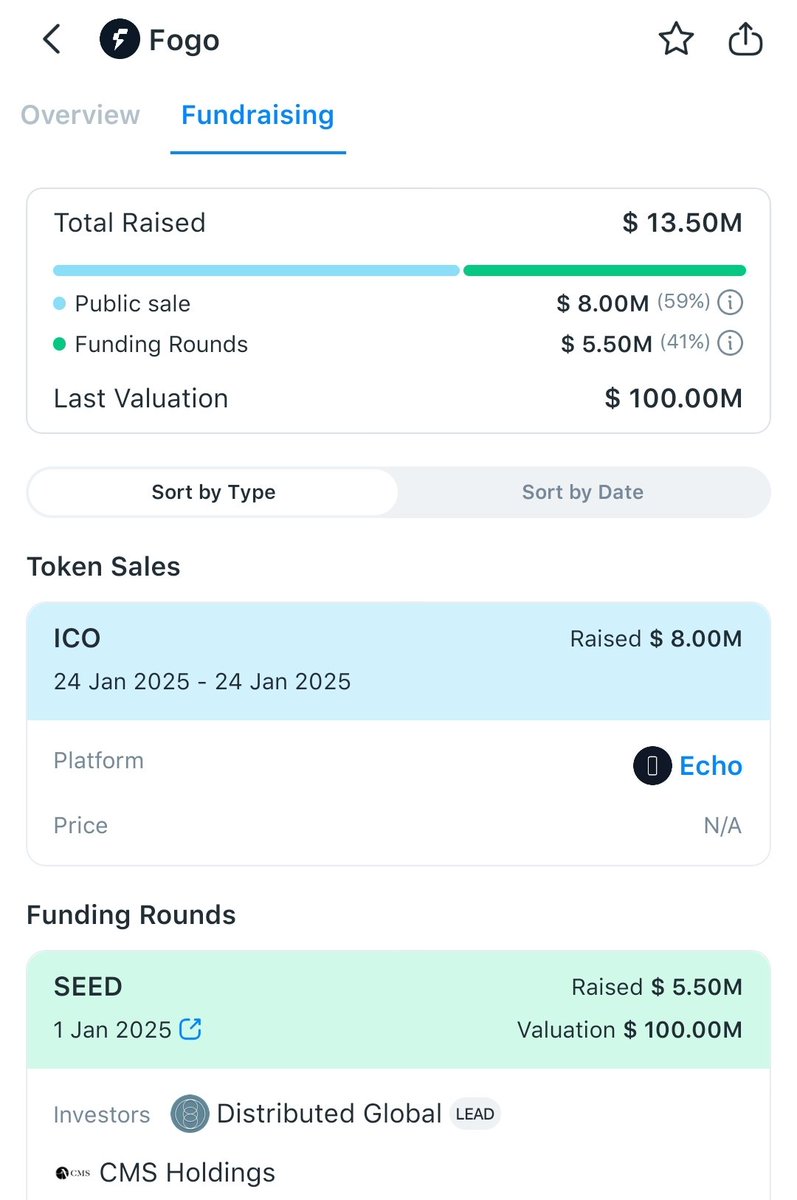797x1200 pixels.
Task: Show info for Funding Rounds percentage
Action: pos(731,343)
